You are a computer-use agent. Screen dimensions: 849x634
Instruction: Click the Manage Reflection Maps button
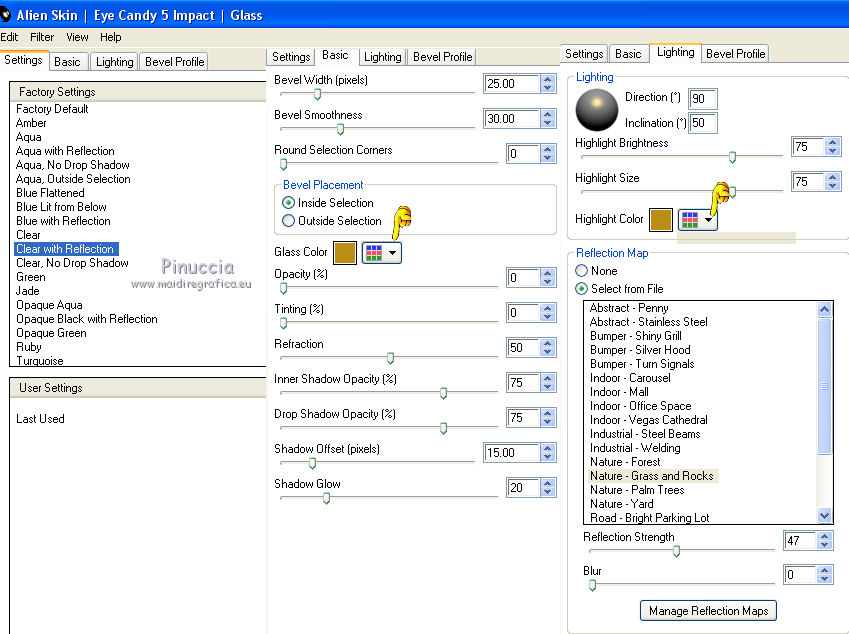708,610
